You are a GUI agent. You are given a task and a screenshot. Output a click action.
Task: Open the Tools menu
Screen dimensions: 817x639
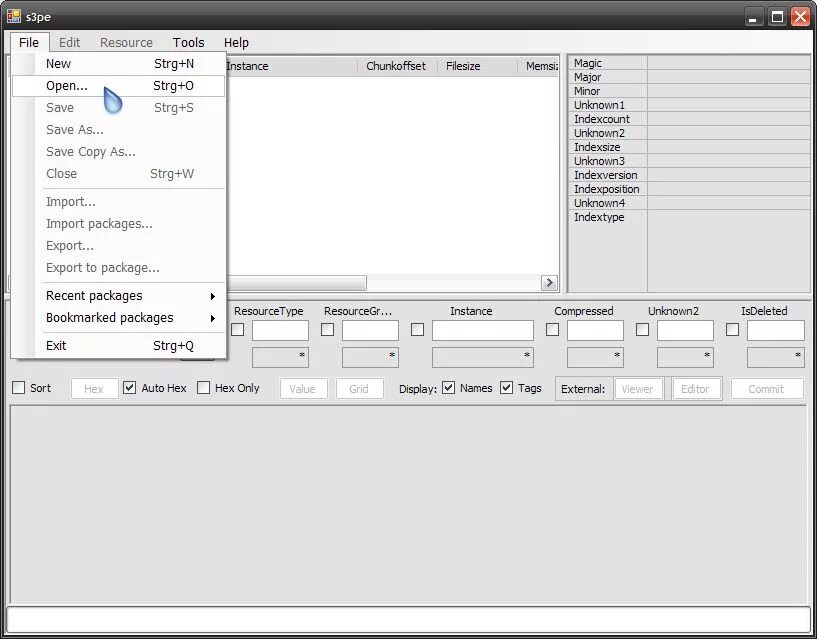point(189,42)
